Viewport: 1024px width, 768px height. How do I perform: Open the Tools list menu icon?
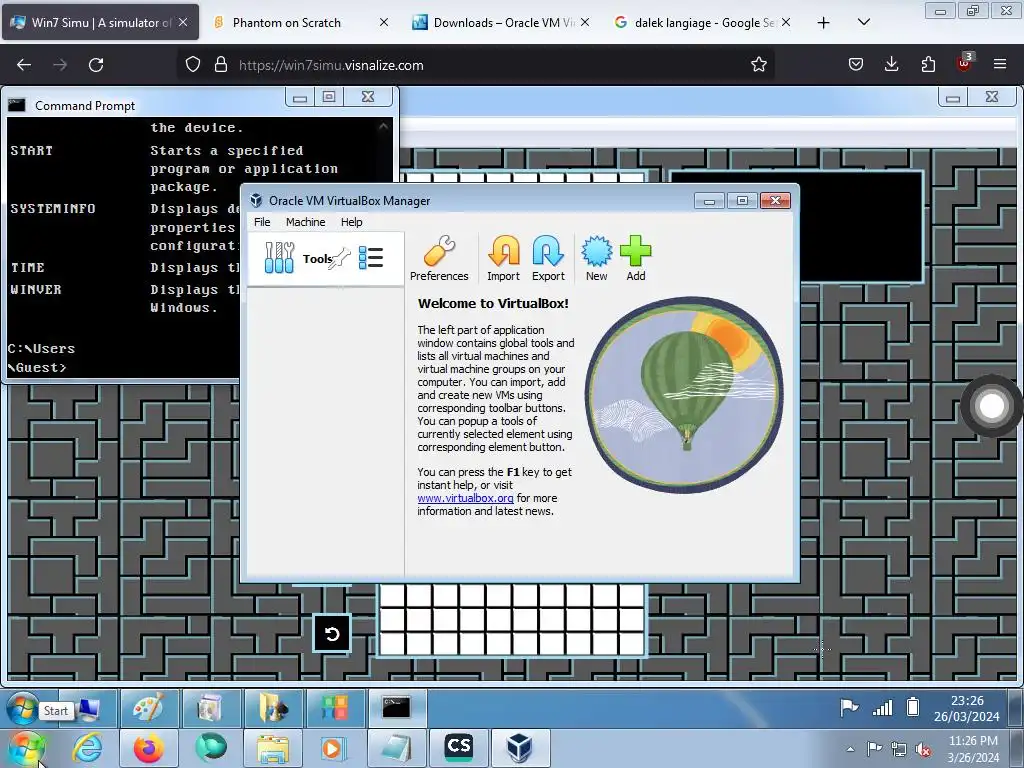tap(371, 258)
